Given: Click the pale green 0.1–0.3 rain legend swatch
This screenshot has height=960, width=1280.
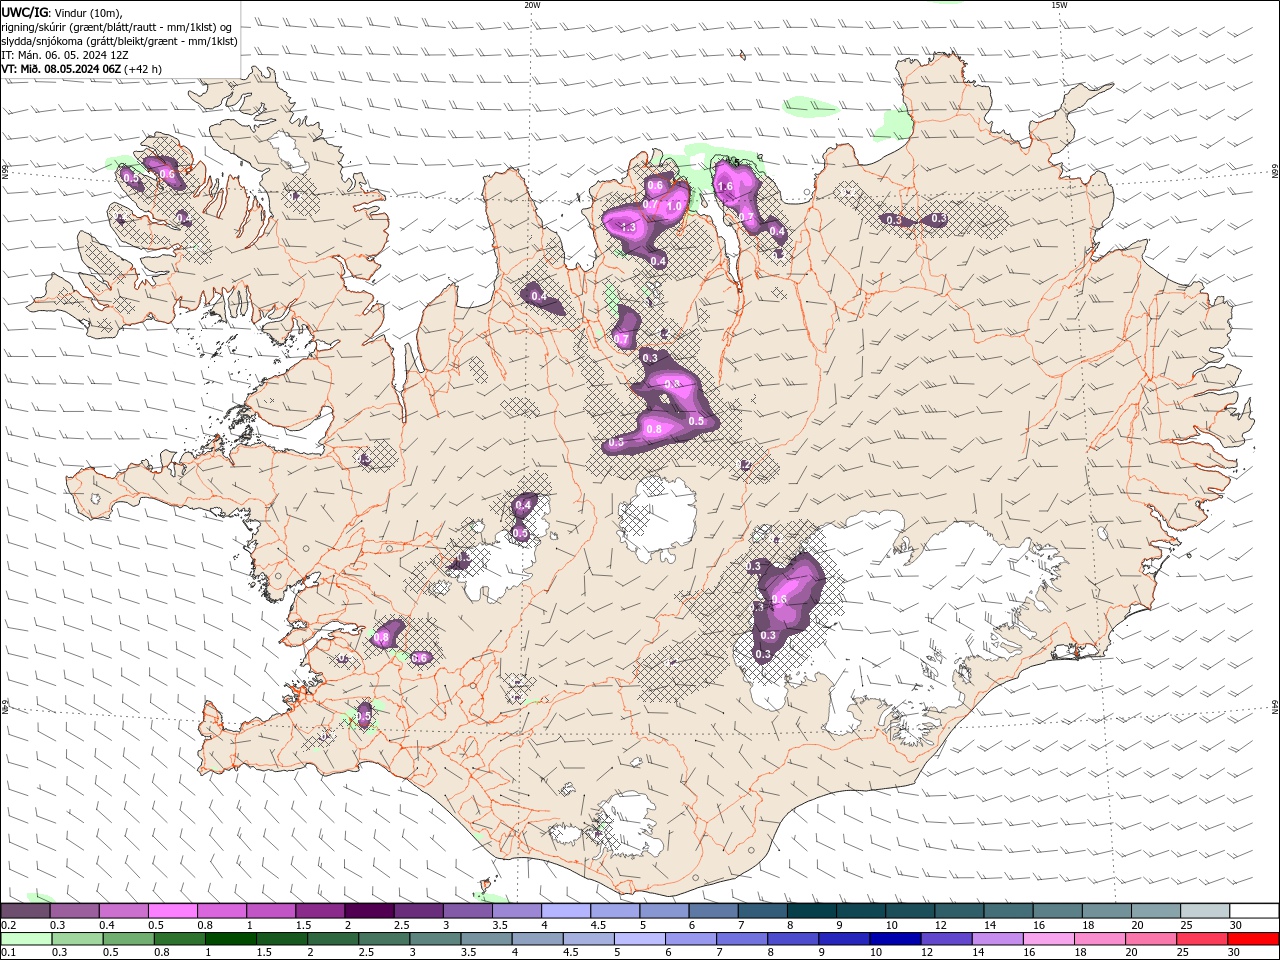Looking at the screenshot, I should [27, 939].
